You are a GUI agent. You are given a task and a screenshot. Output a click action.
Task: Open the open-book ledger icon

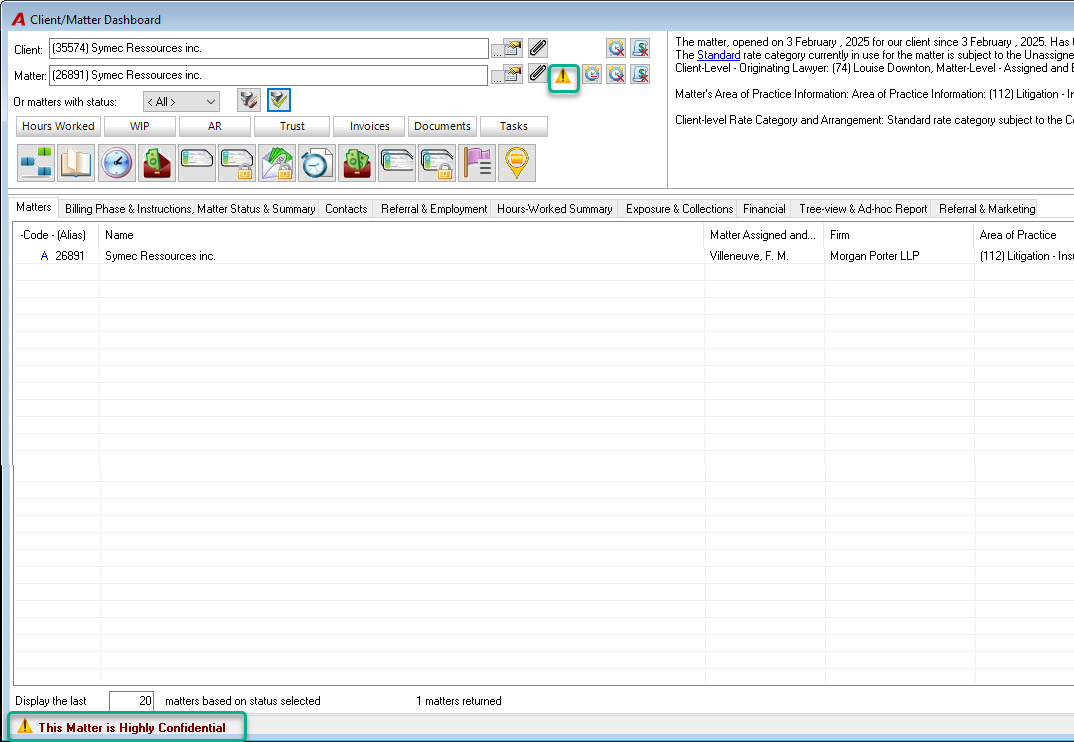tap(76, 162)
